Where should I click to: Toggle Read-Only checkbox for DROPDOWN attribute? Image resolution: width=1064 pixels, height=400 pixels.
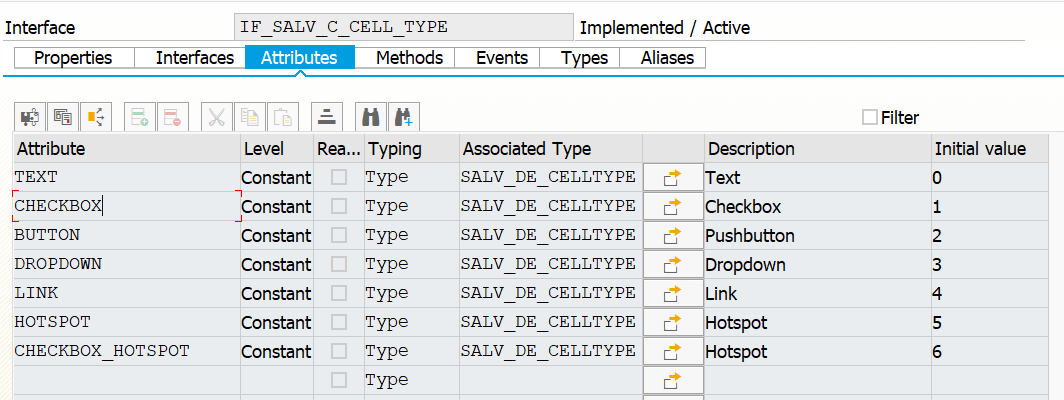[339, 265]
